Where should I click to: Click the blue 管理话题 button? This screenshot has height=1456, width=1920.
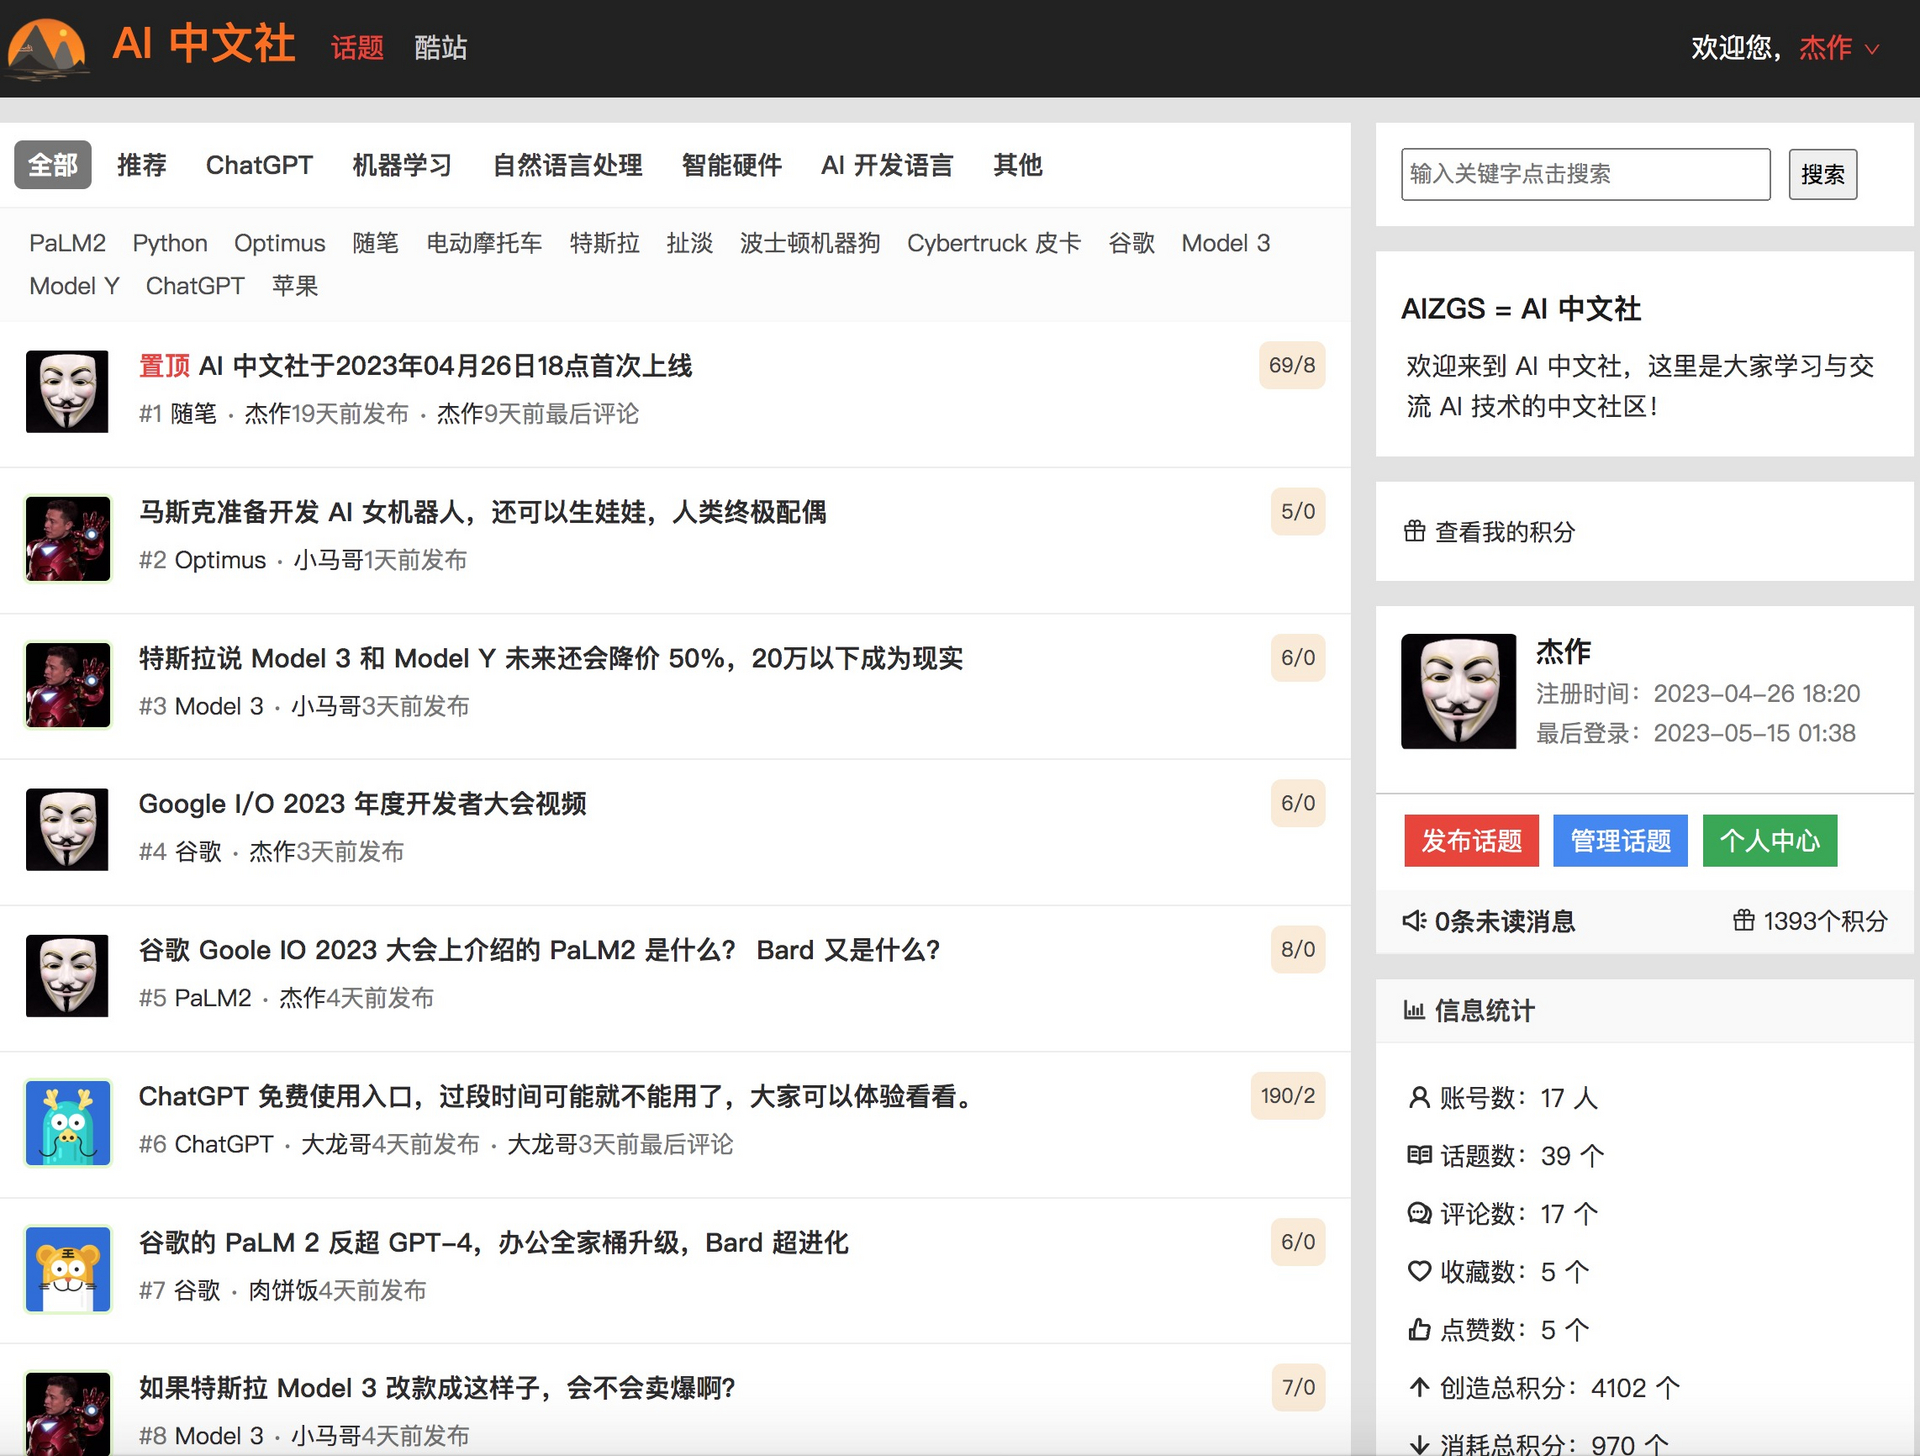coord(1620,841)
